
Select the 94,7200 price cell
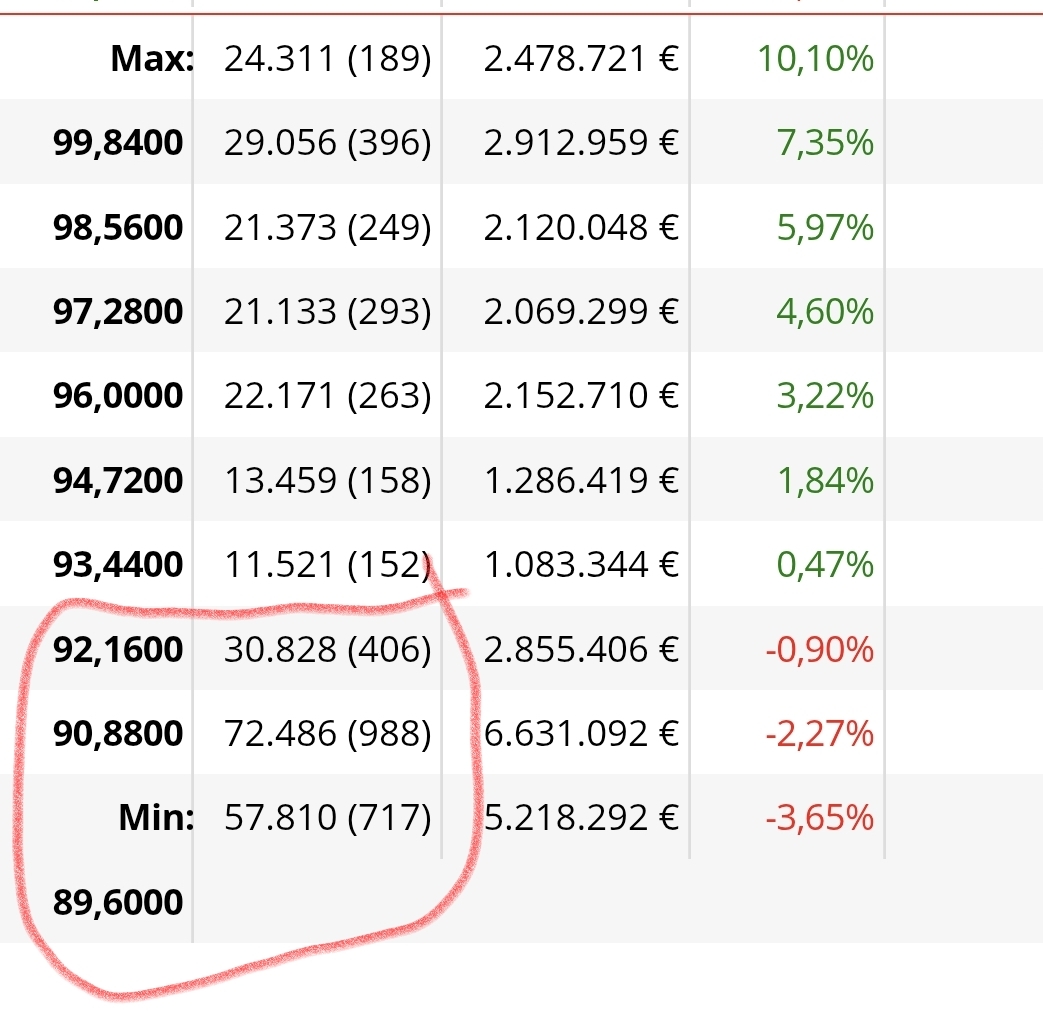click(x=118, y=481)
